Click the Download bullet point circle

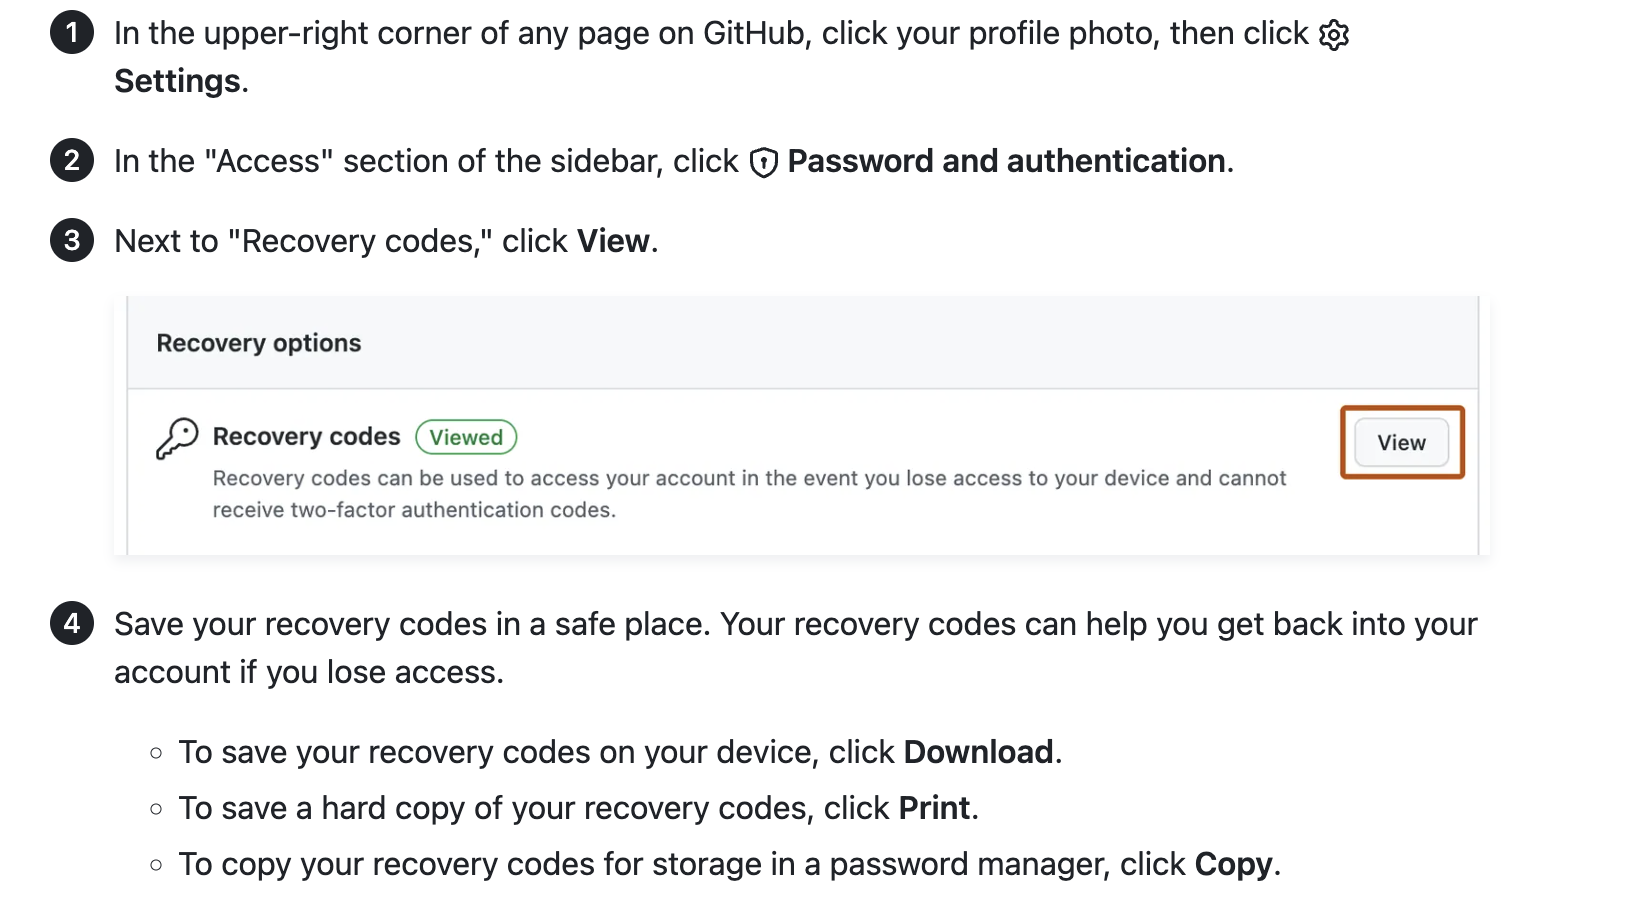point(156,752)
